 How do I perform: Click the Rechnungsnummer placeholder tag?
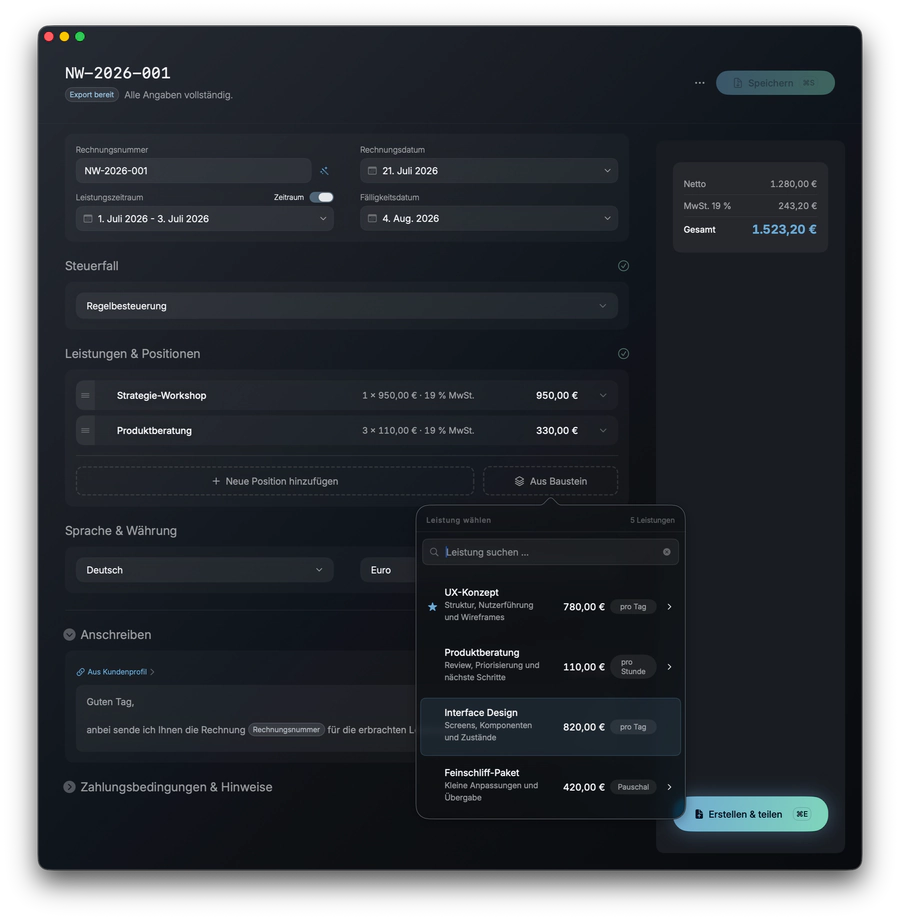click(286, 729)
